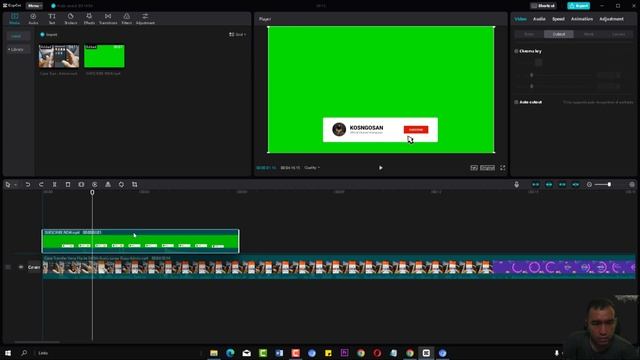
Task: Click the Mirror icon in timeline toolbar
Action: pyautogui.click(x=108, y=184)
